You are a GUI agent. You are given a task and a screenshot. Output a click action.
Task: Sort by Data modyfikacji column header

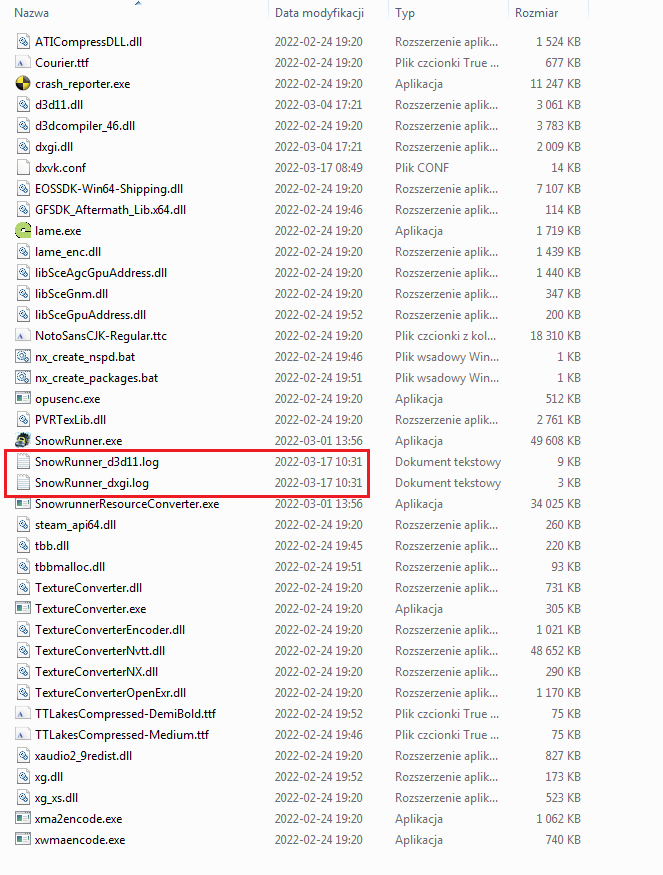[x=319, y=12]
